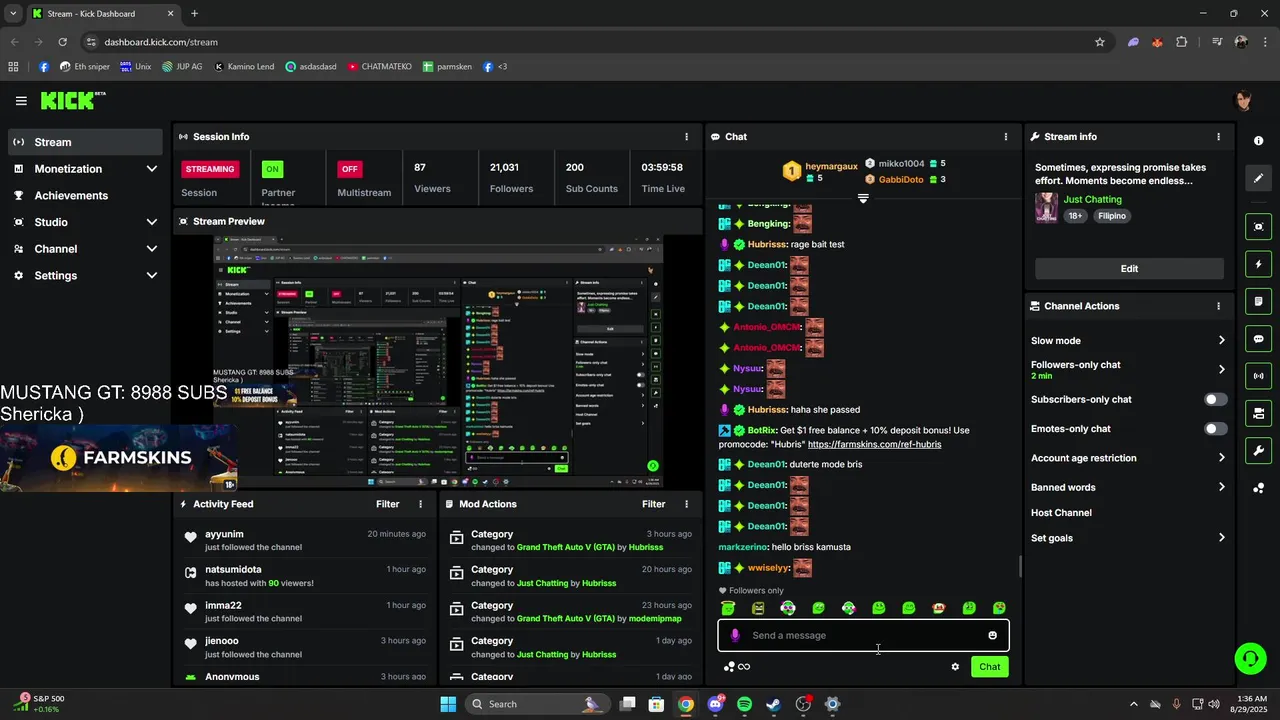1280x720 pixels.
Task: Toggle the broadcast signal widget icon
Action: 1259,376
